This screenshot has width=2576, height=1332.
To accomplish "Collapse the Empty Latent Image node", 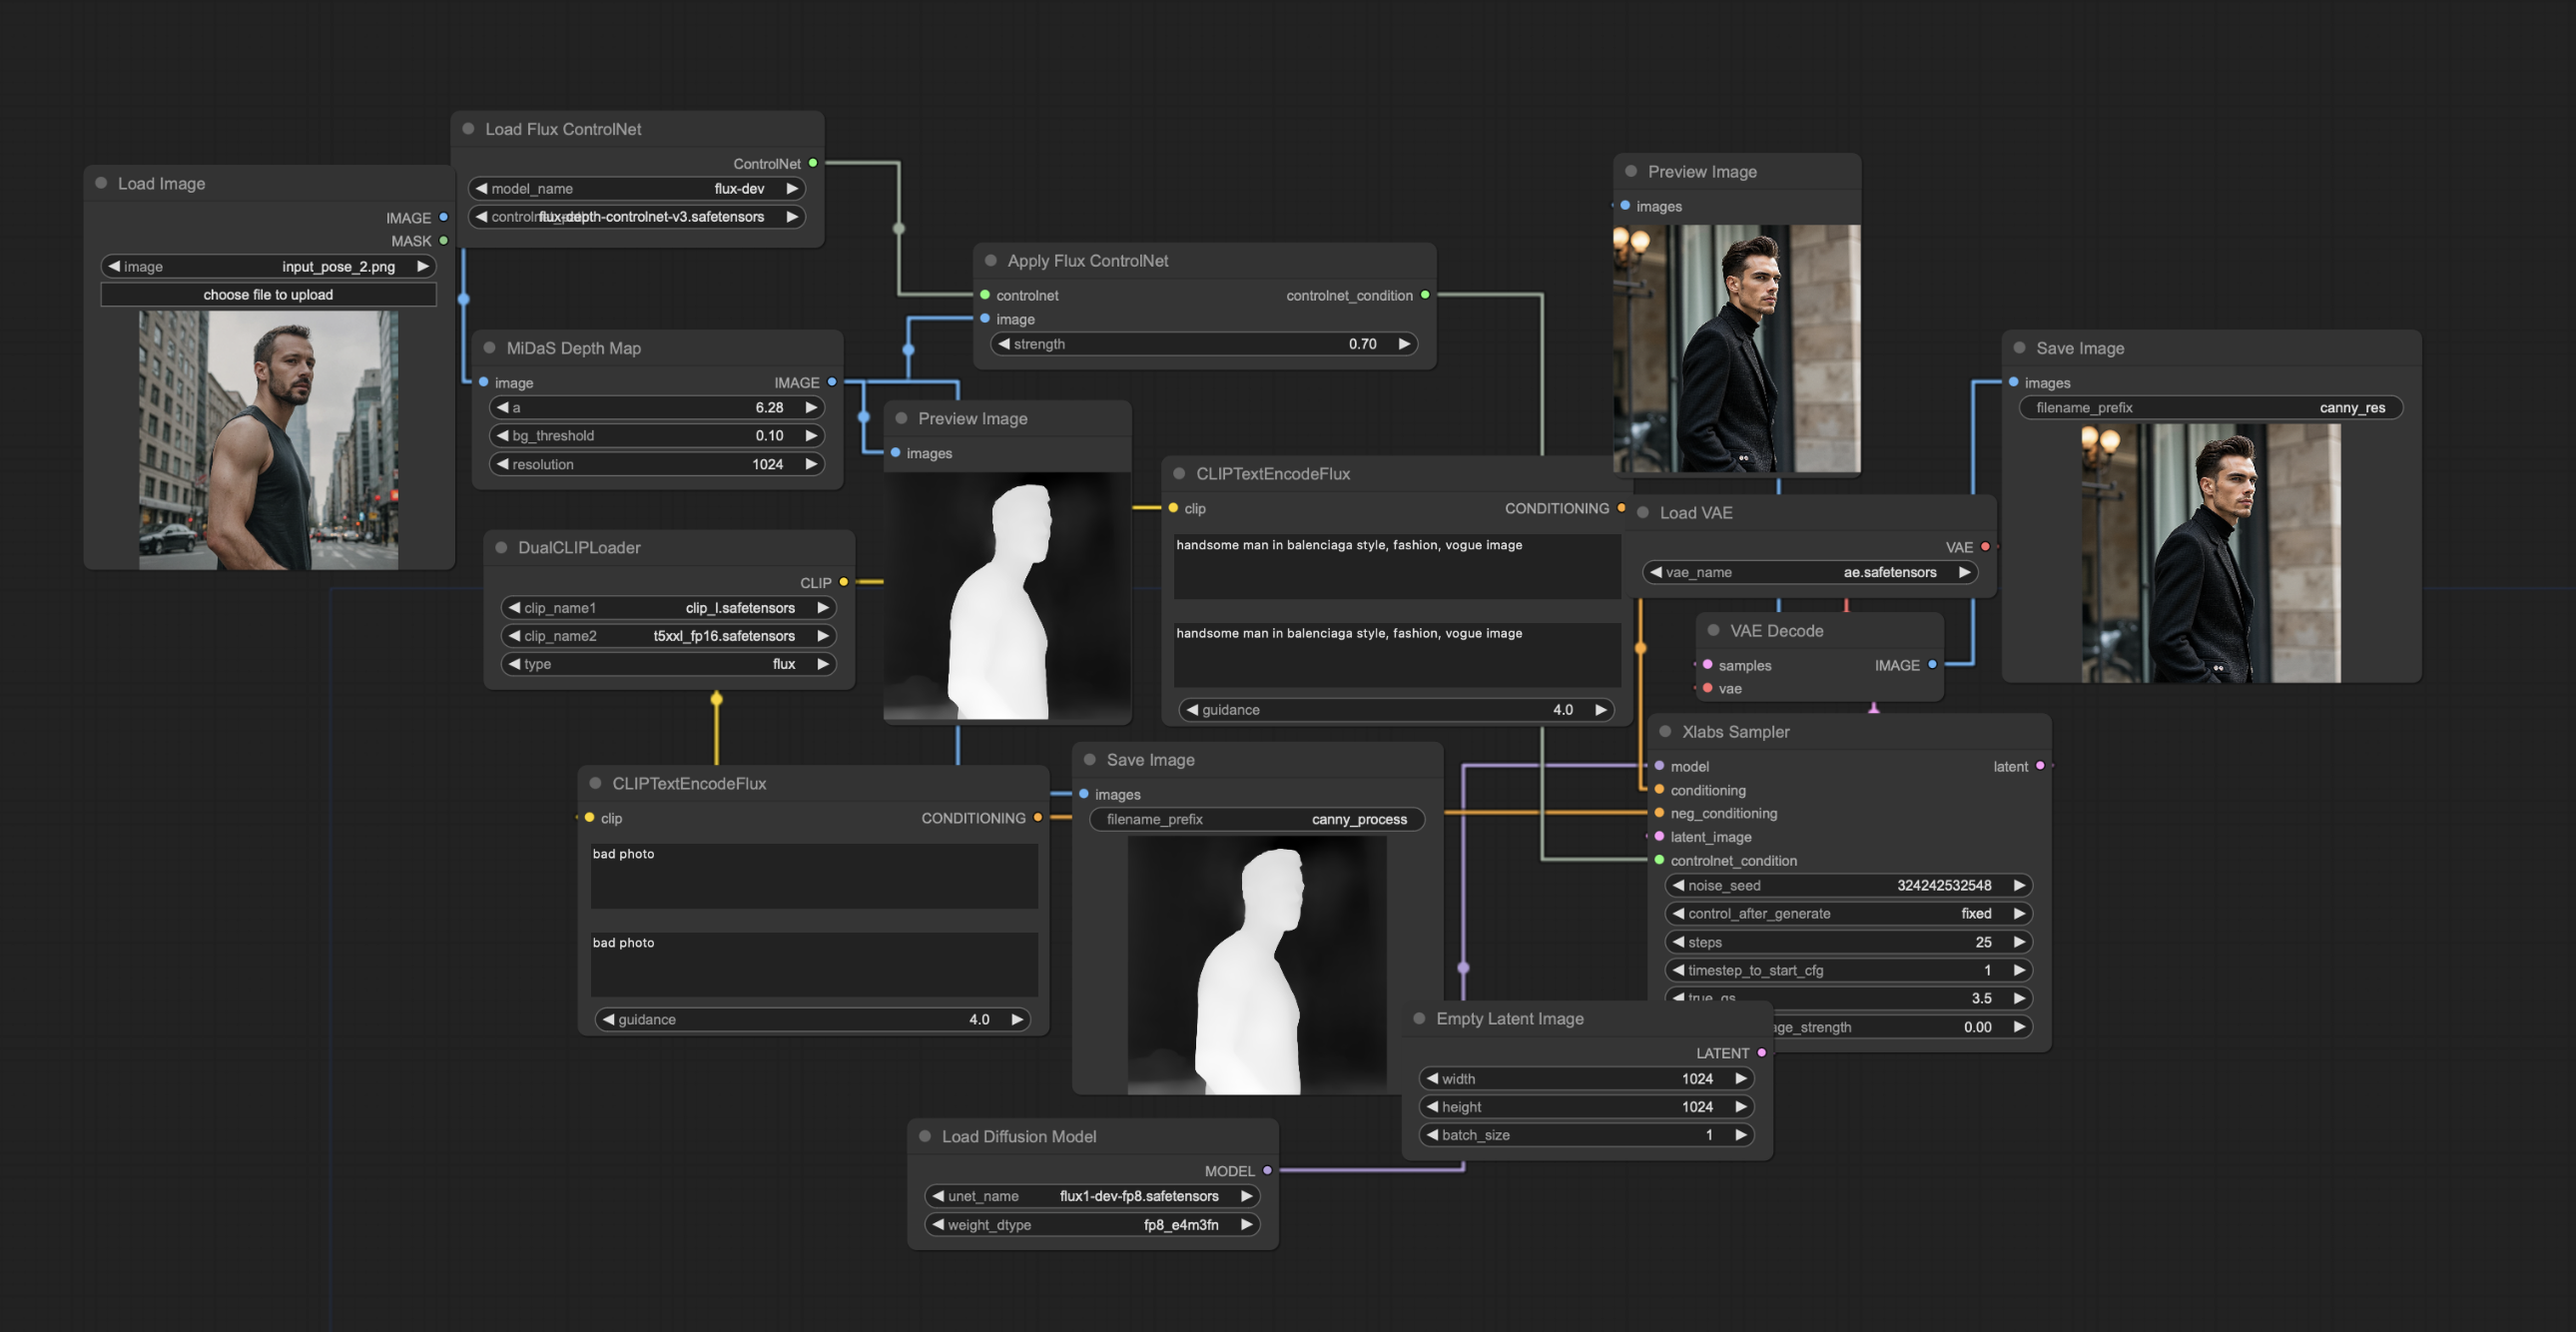I will coord(1420,1018).
